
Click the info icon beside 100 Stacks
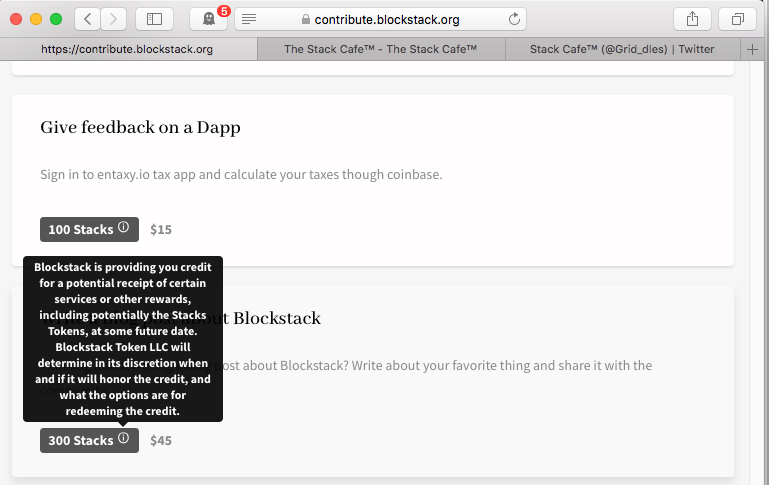pos(124,227)
